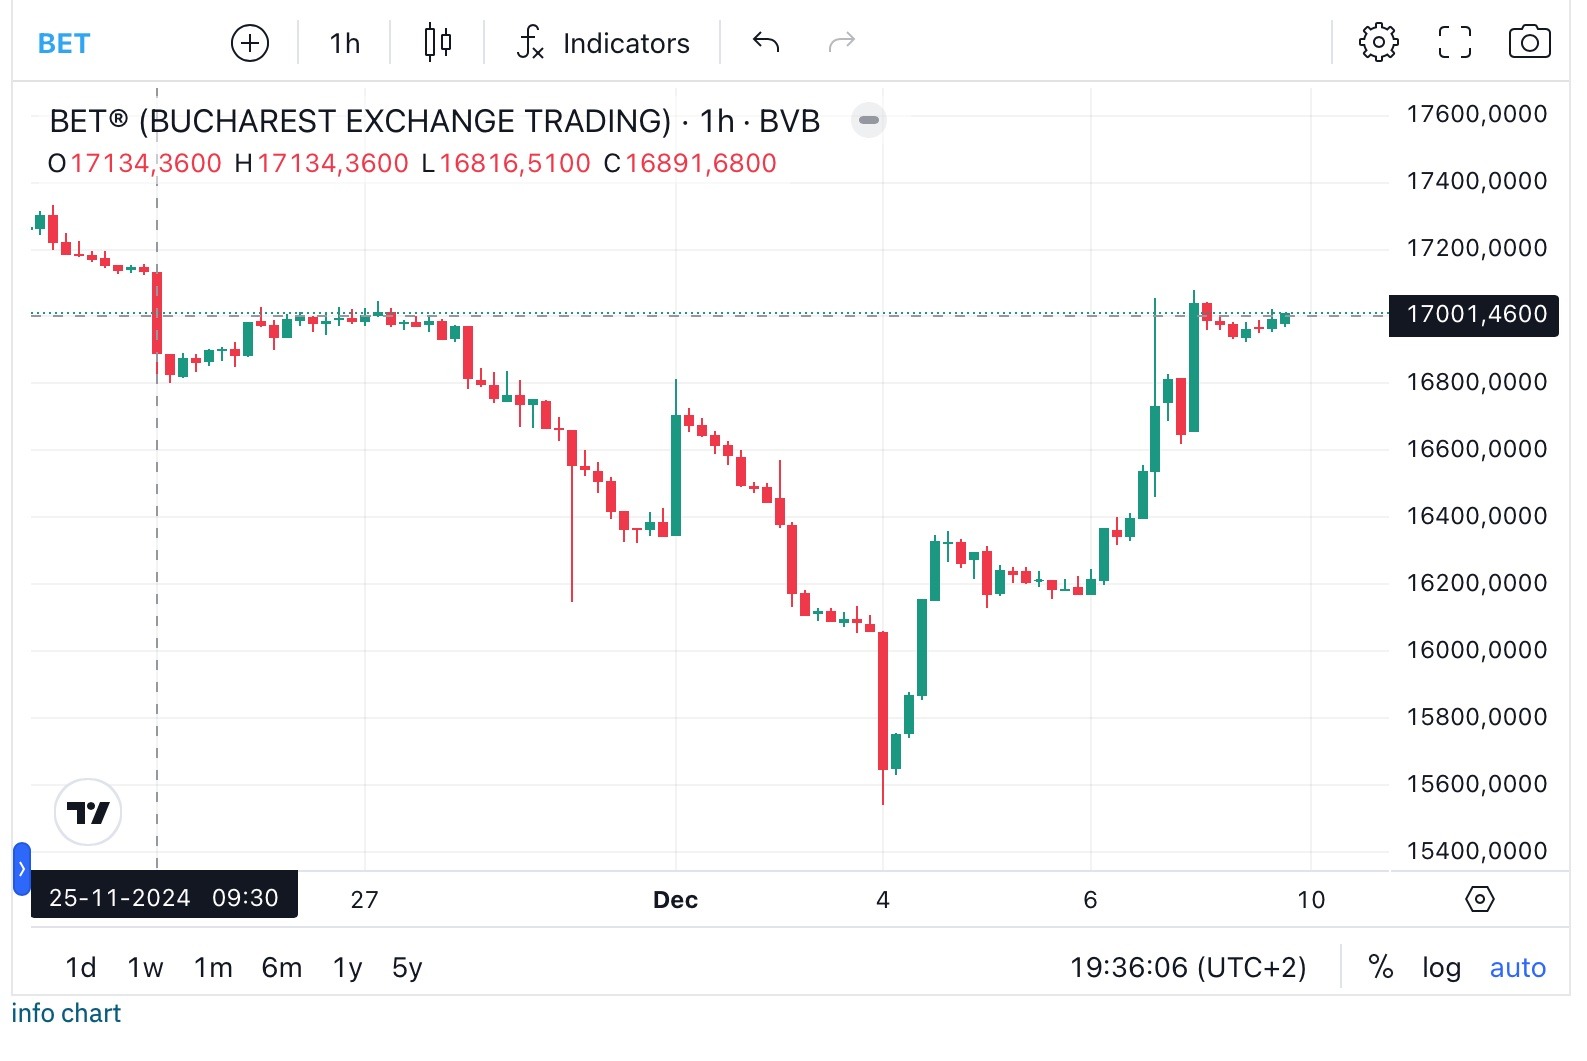Enter fullscreen mode with the brackets icon
The width and height of the screenshot is (1587, 1061).
click(1454, 43)
